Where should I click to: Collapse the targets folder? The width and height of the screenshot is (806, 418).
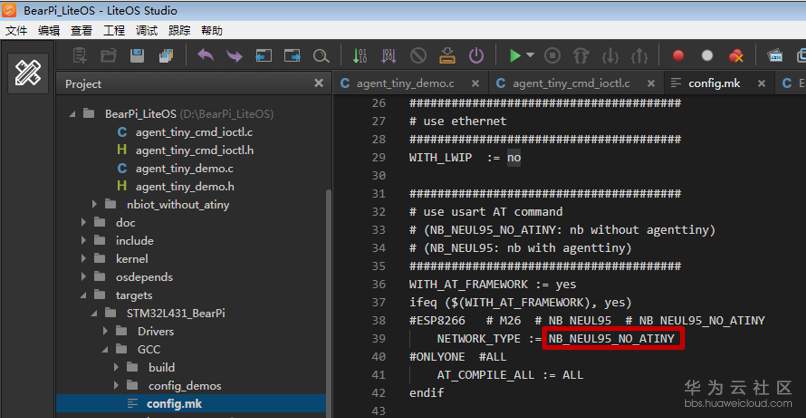click(x=83, y=296)
